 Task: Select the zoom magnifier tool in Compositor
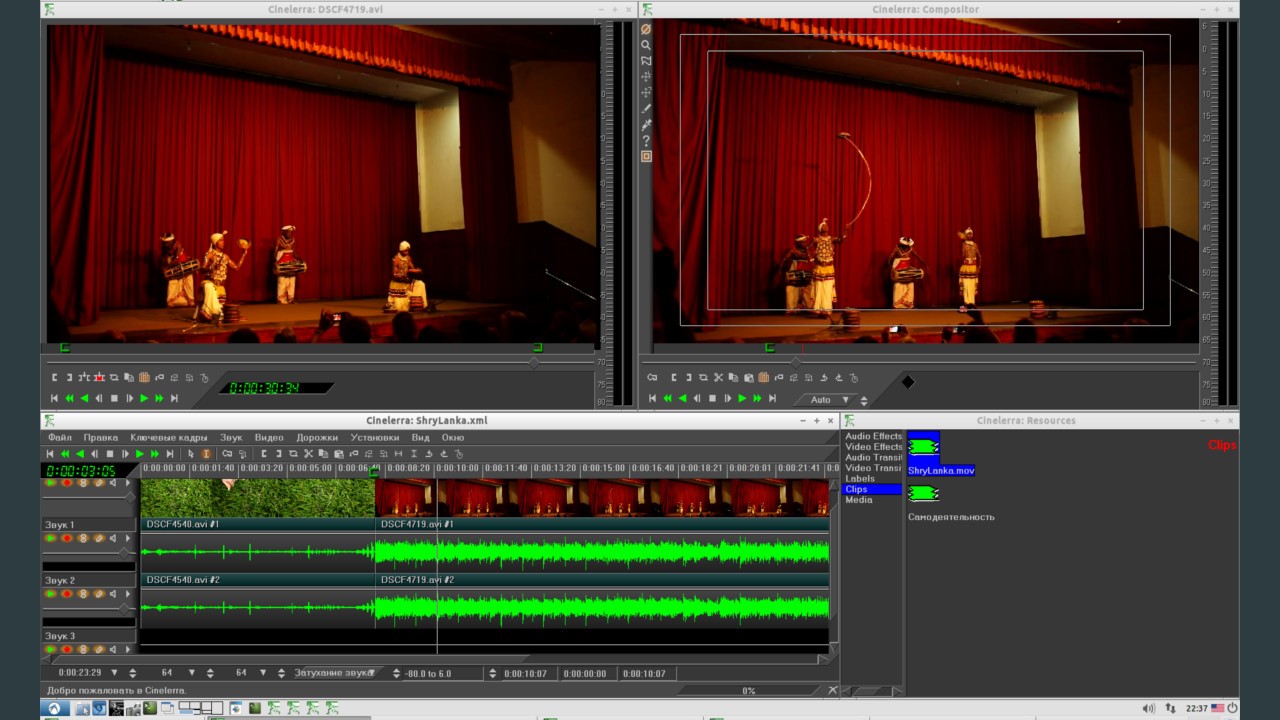(x=646, y=45)
